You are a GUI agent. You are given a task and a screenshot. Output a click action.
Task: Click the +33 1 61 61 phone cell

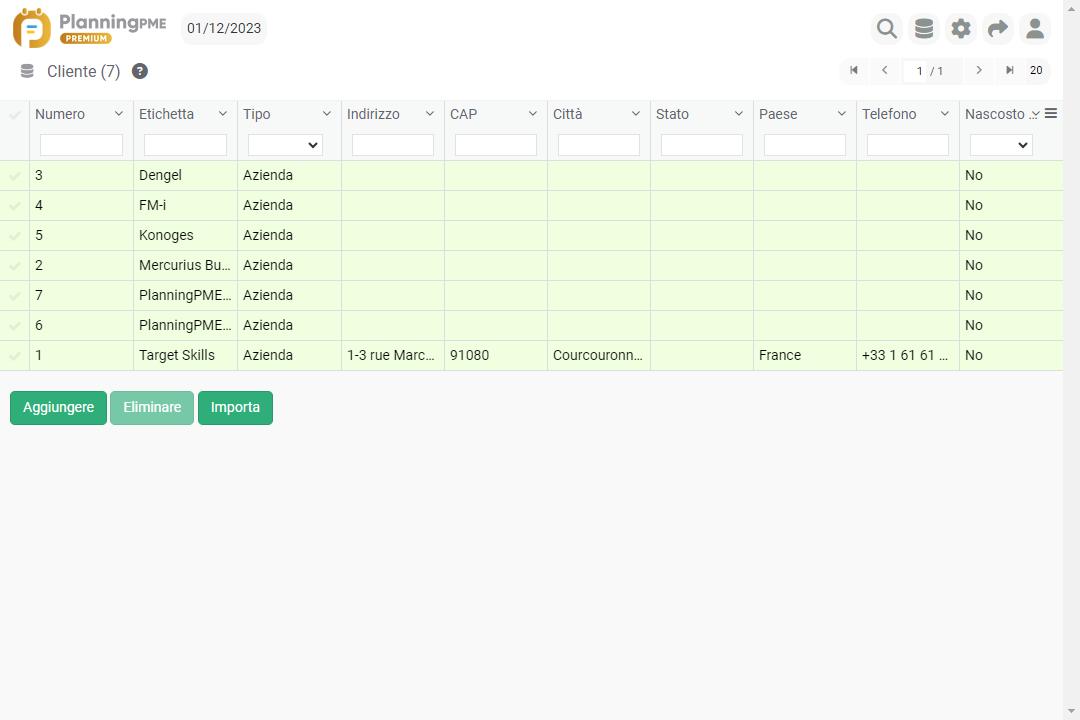pos(908,356)
